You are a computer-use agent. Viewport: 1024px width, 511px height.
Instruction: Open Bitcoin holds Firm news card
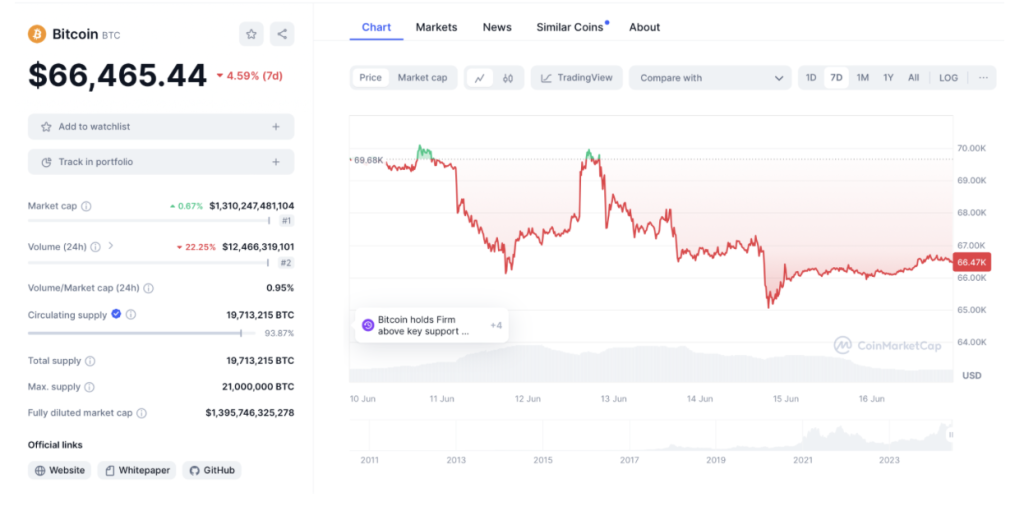(432, 325)
